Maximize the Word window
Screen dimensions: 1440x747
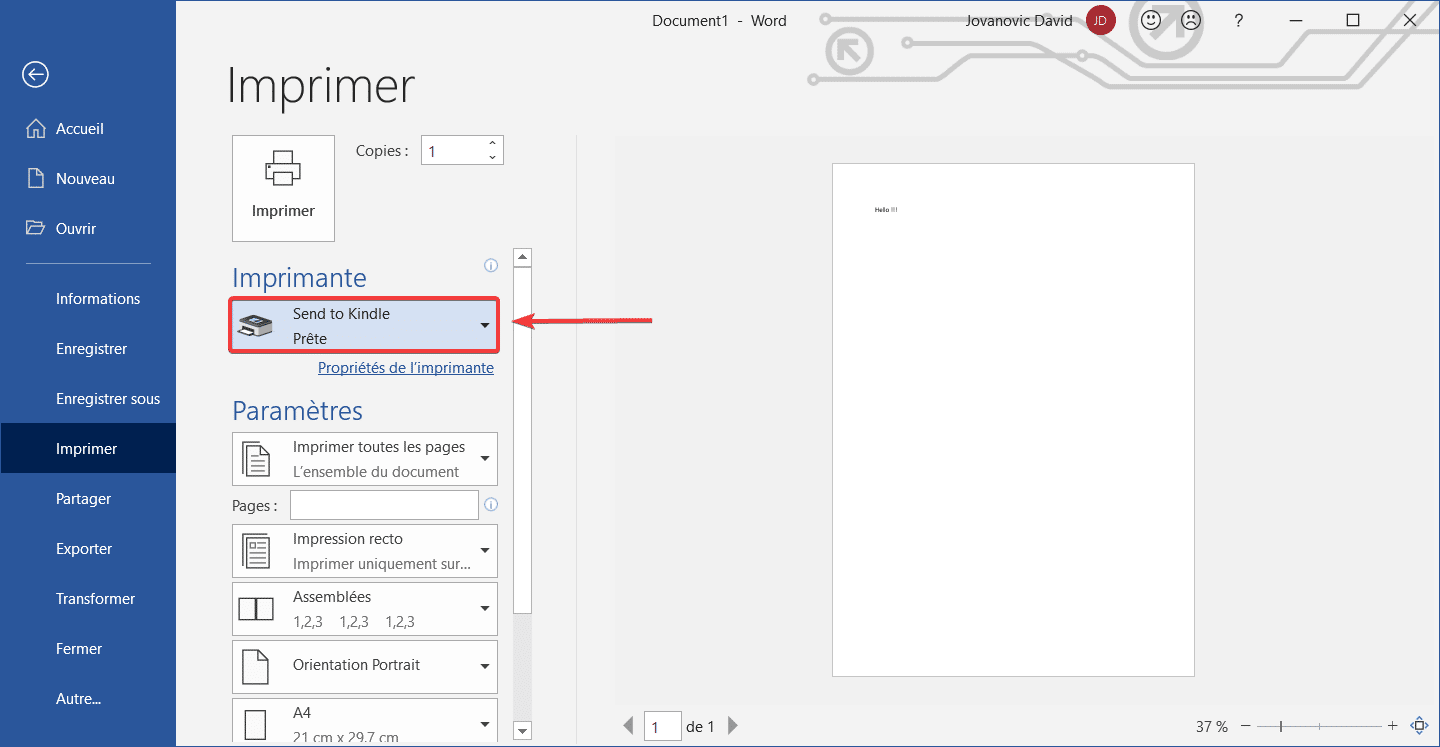click(x=1353, y=20)
